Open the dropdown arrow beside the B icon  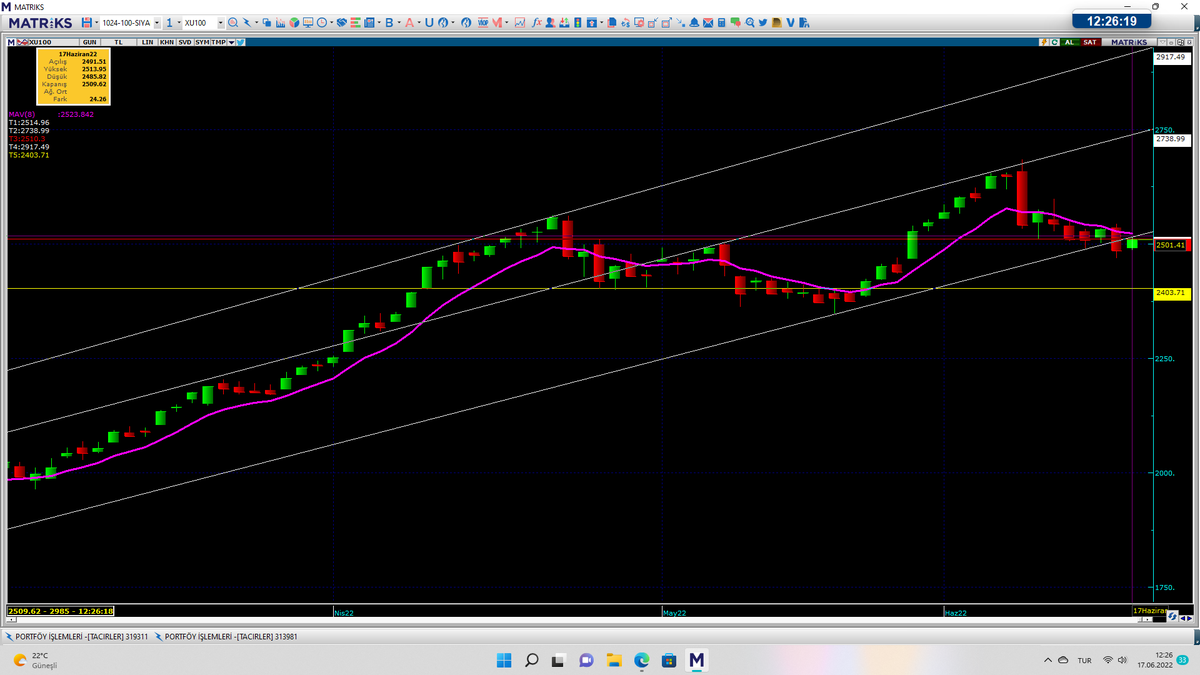[x=399, y=22]
